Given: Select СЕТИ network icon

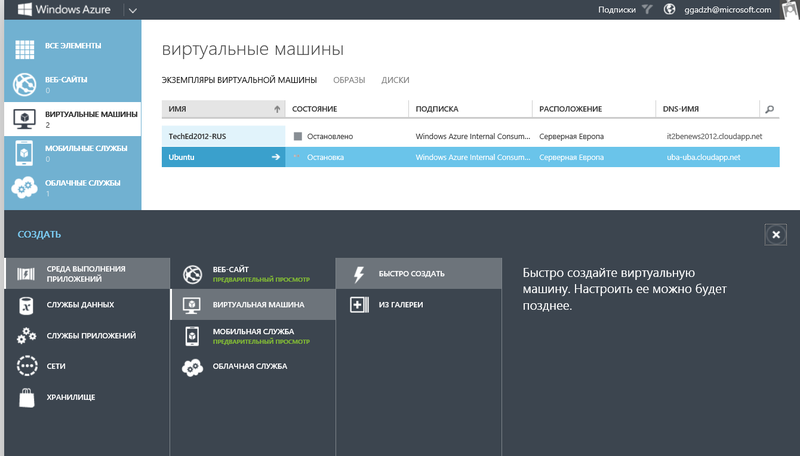Looking at the screenshot, I should 27,366.
